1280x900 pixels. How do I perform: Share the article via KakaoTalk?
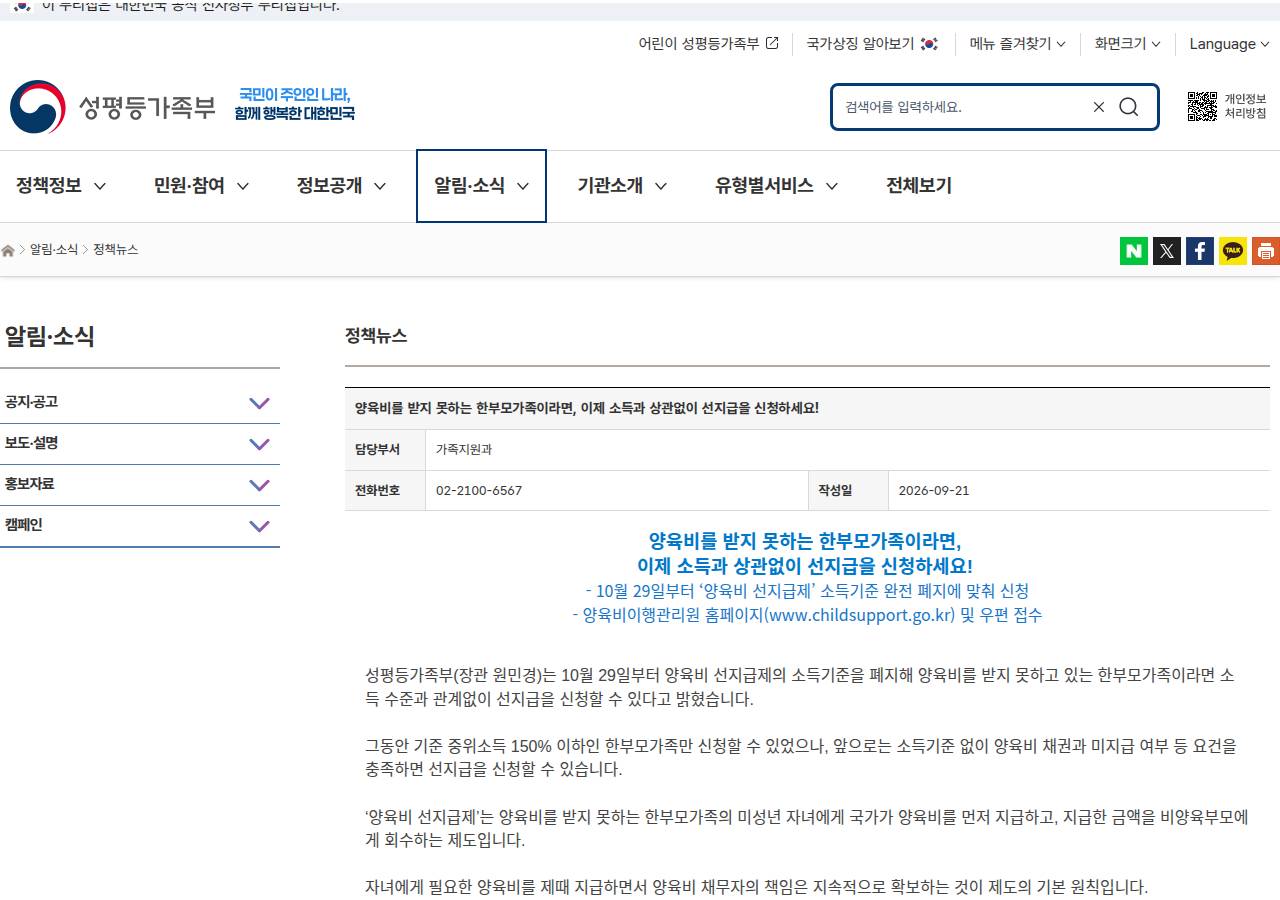(1233, 251)
